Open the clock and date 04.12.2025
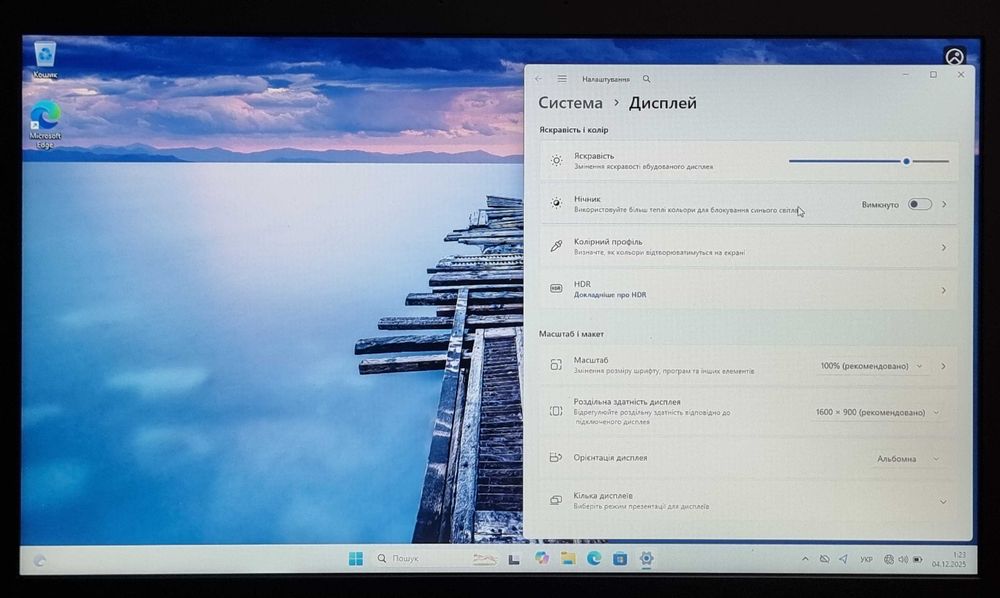 (x=949, y=560)
